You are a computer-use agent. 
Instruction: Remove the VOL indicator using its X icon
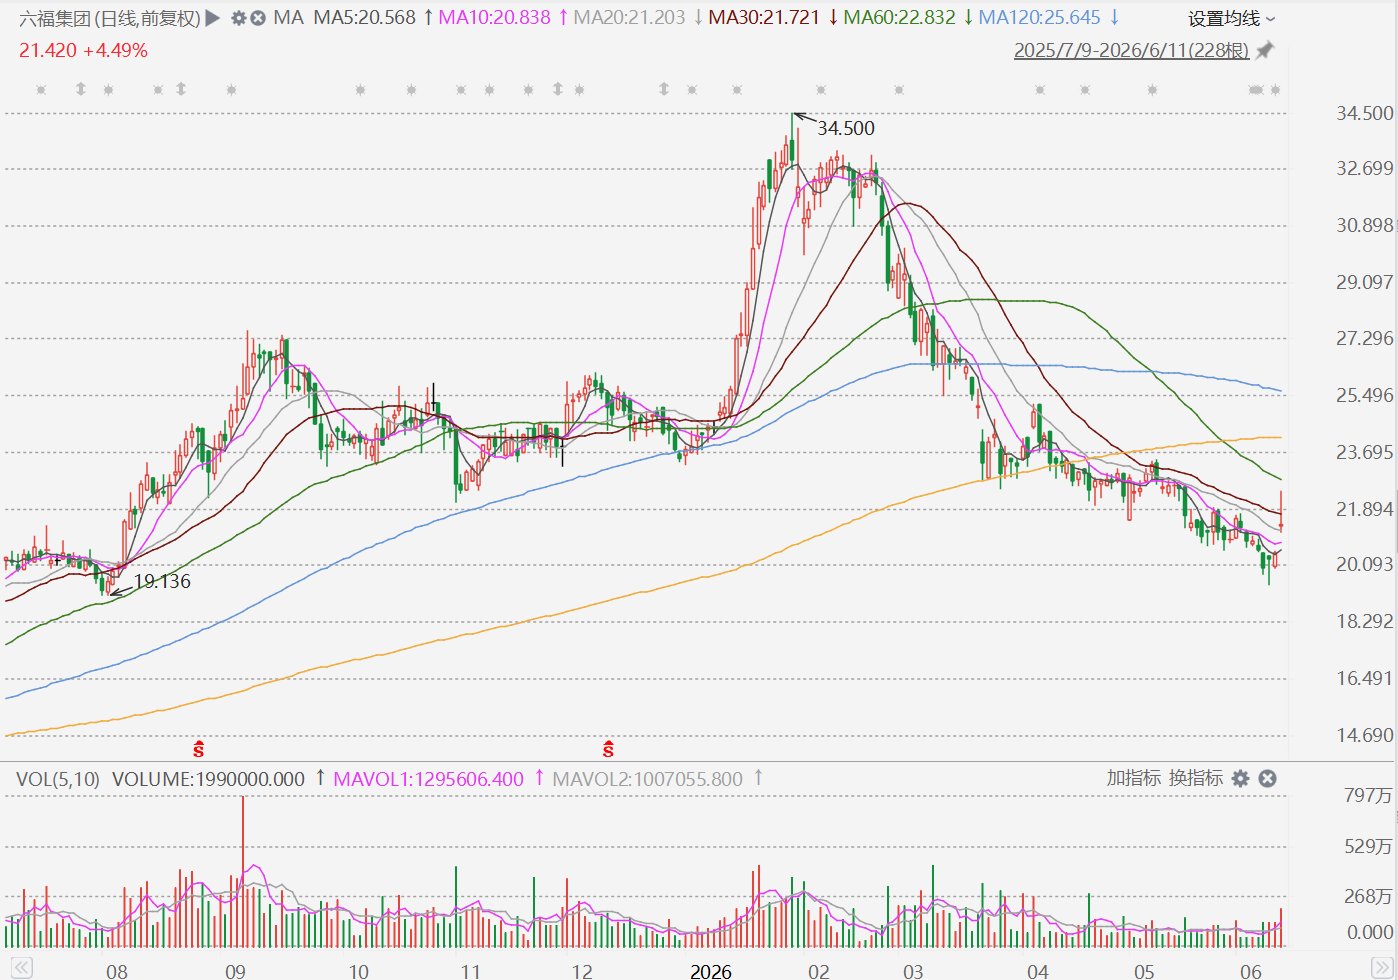[1267, 778]
